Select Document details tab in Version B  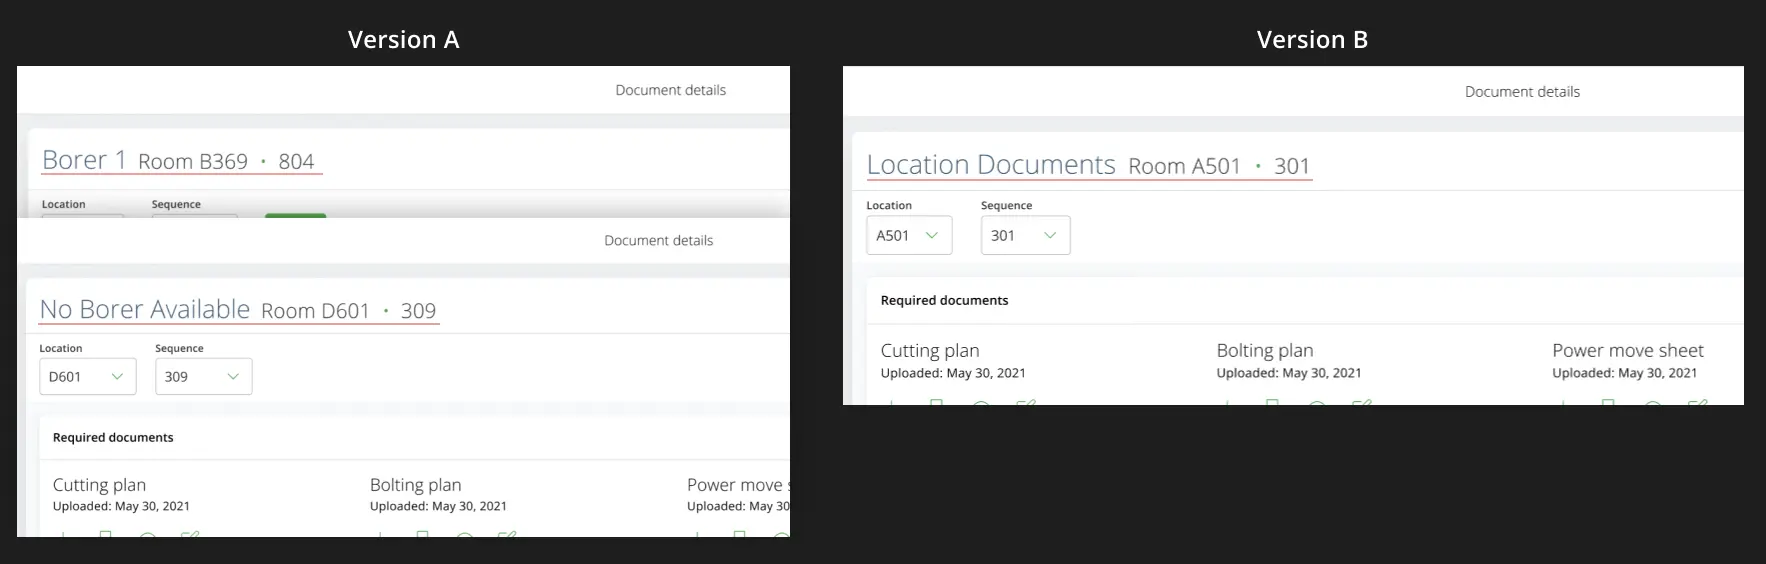tap(1521, 92)
